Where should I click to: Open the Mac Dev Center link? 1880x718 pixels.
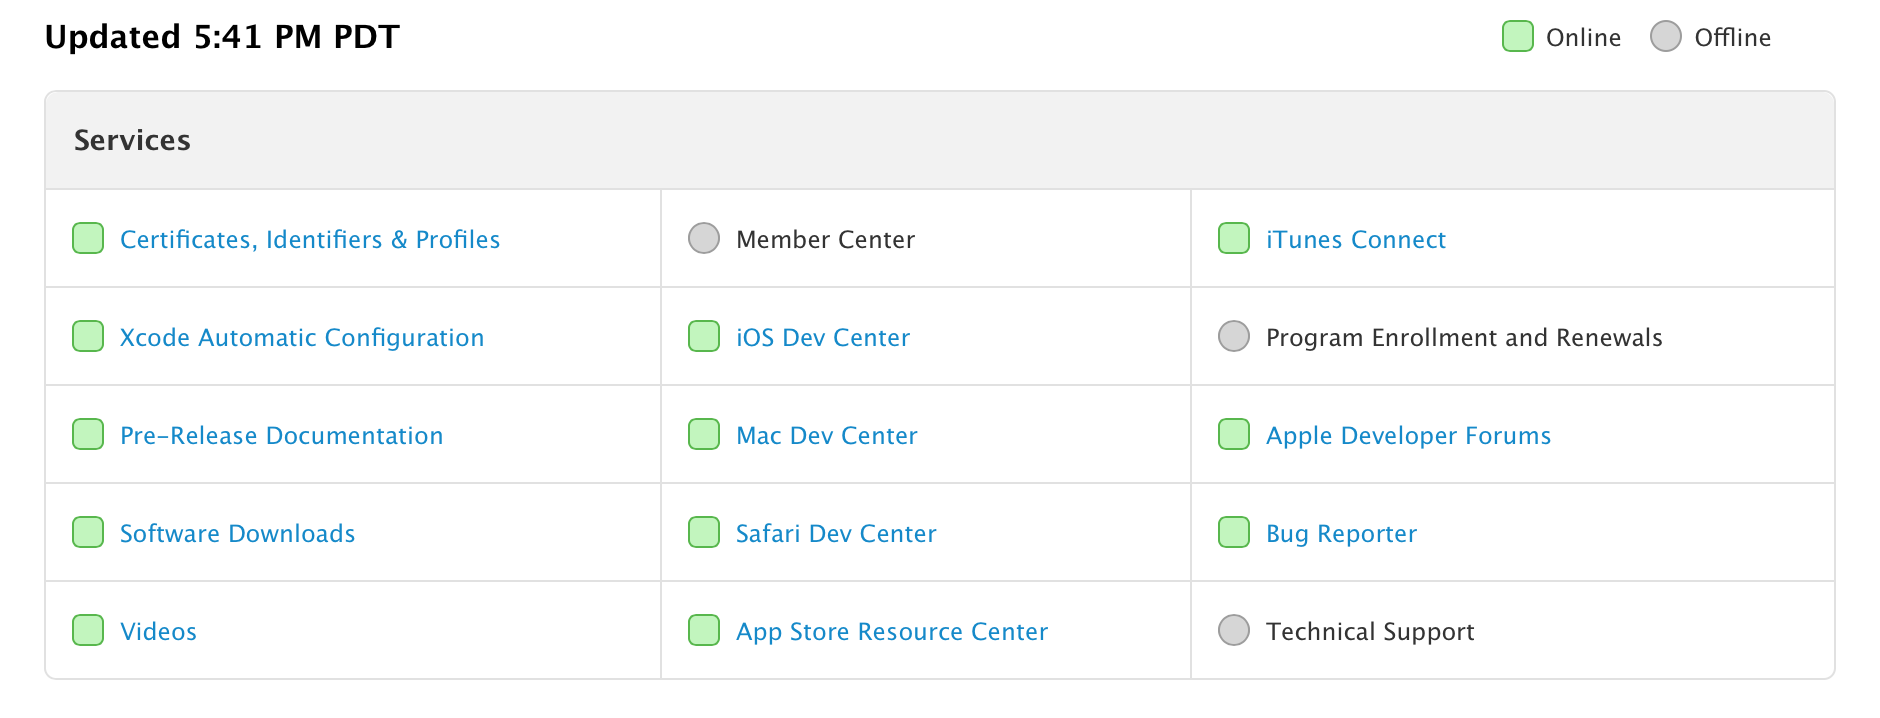coord(826,436)
